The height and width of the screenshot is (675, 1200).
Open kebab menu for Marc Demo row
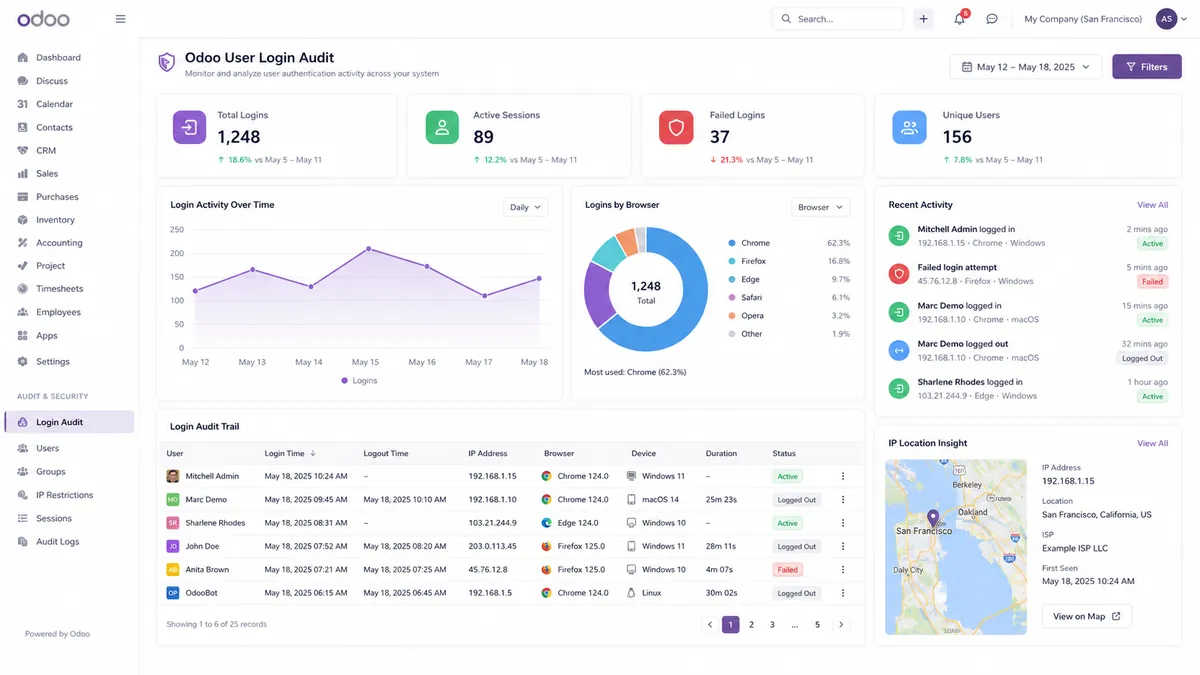(x=843, y=499)
